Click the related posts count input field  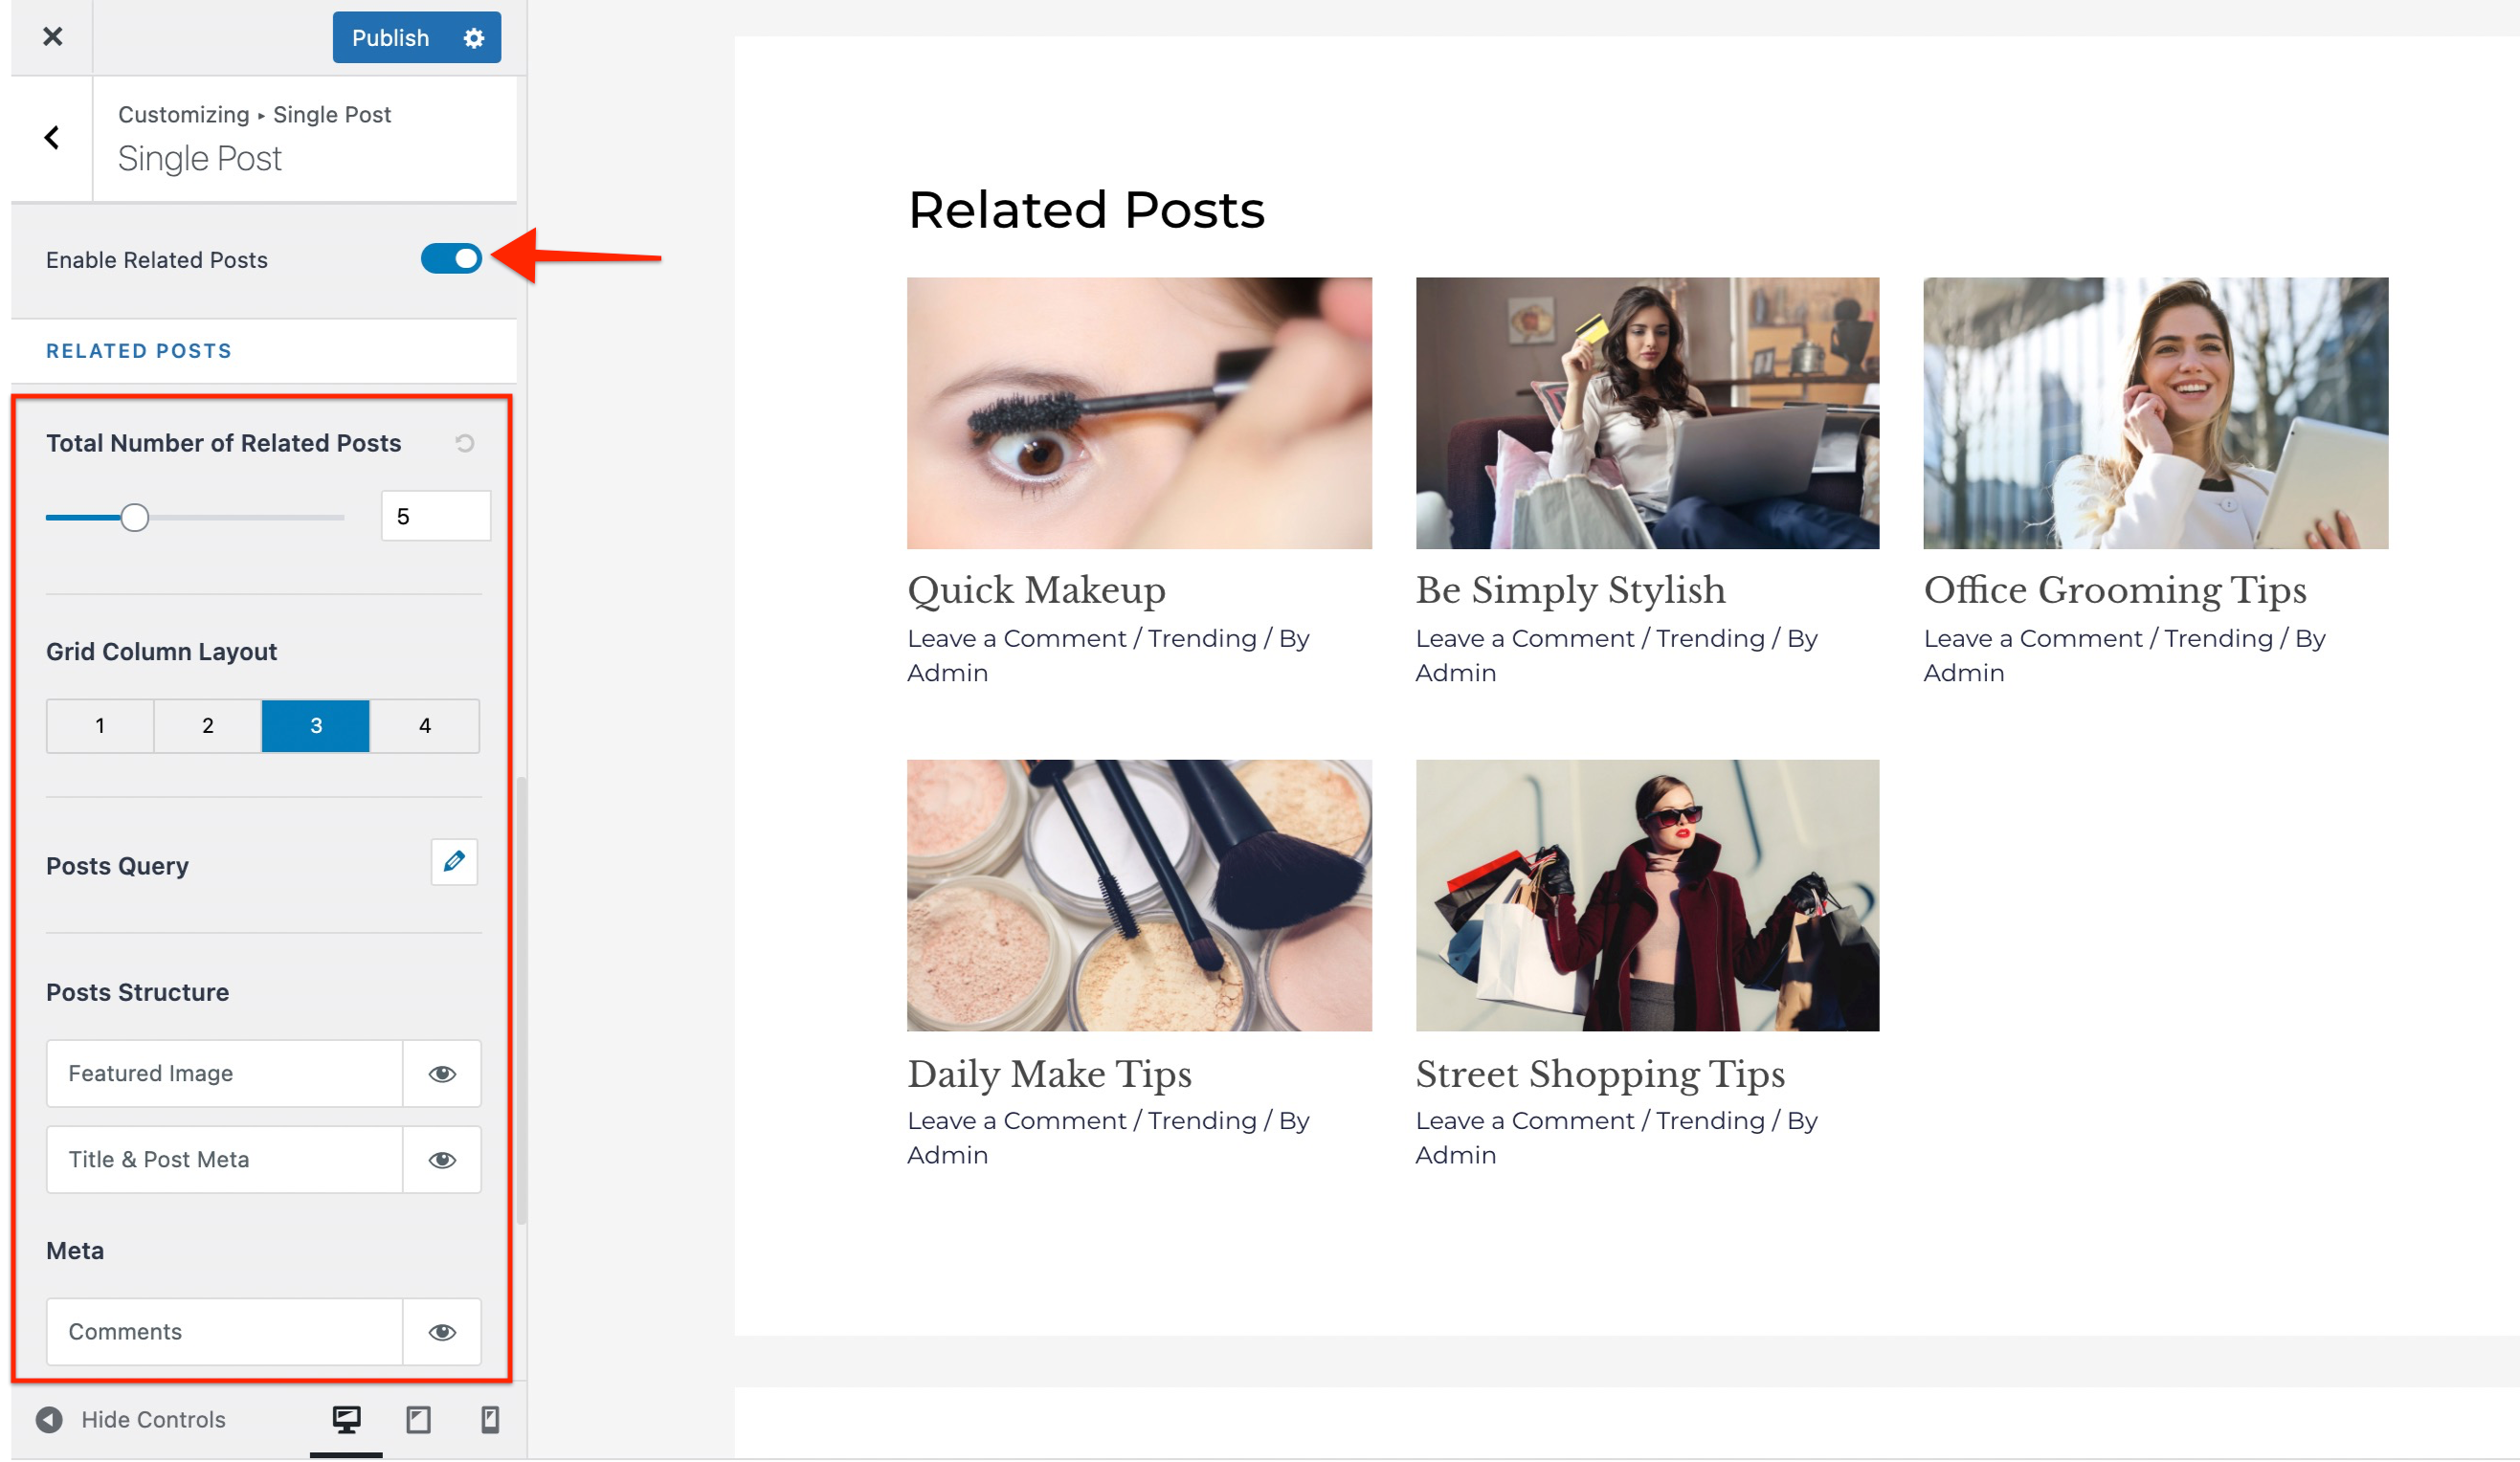435,515
